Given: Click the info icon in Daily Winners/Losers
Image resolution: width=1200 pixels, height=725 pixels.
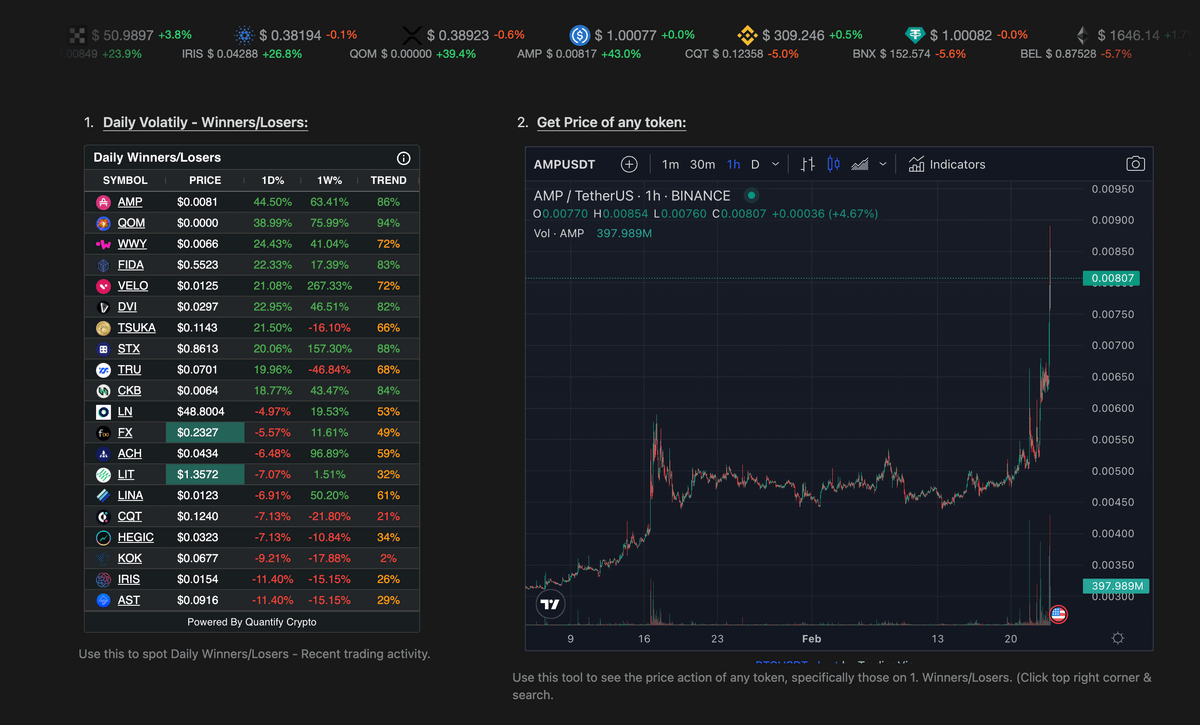Looking at the screenshot, I should pos(404,158).
